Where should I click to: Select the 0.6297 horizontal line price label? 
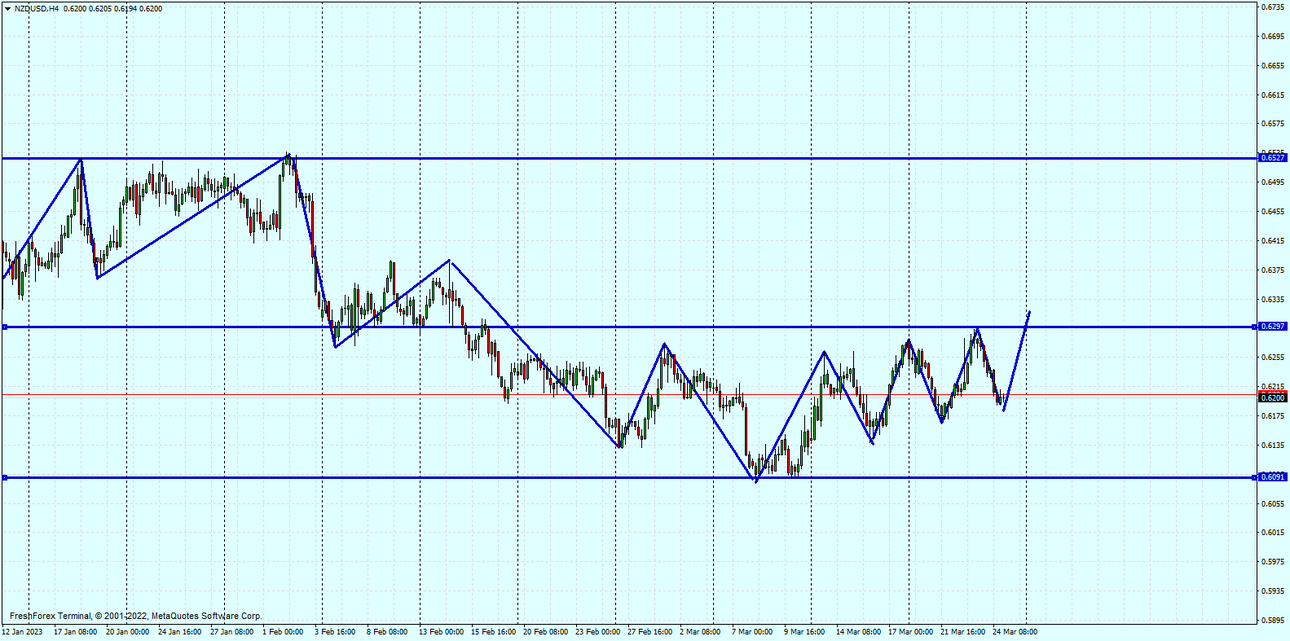[x=1273, y=327]
